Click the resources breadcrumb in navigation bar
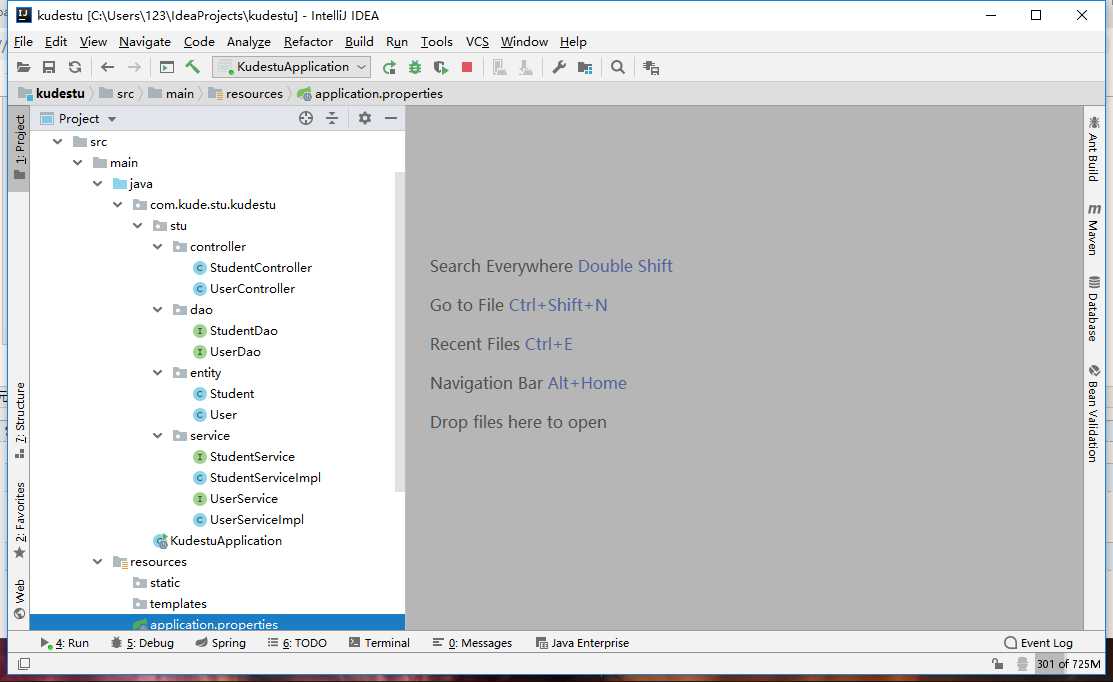This screenshot has width=1113, height=682. (246, 94)
